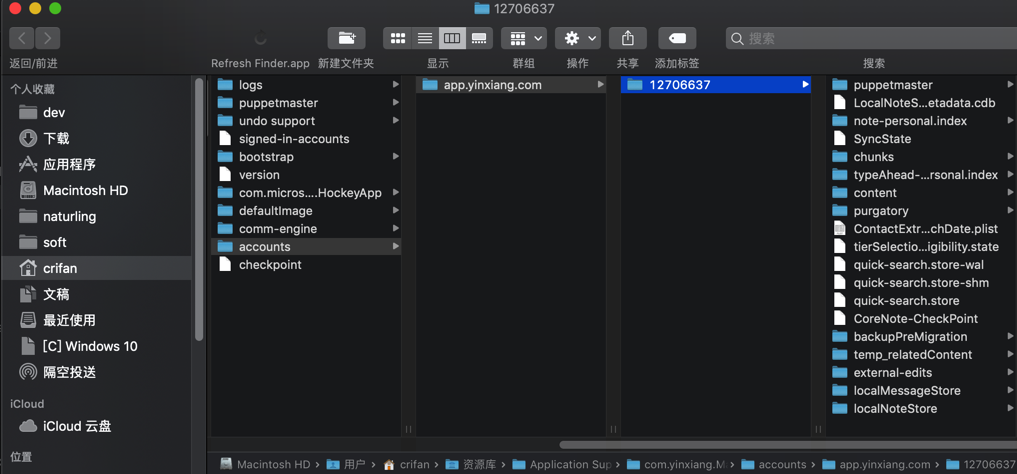Expand arrow next to accounts folder

pyautogui.click(x=396, y=246)
